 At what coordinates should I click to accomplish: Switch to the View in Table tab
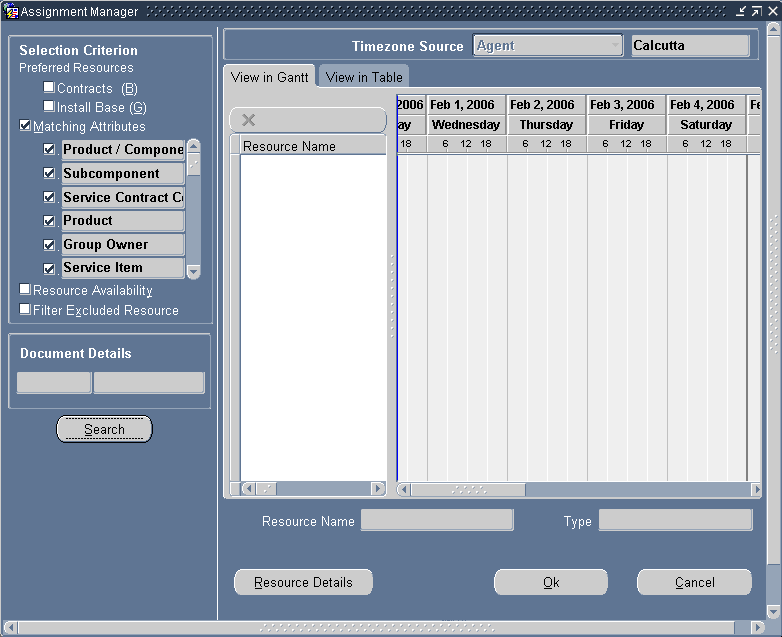[364, 77]
